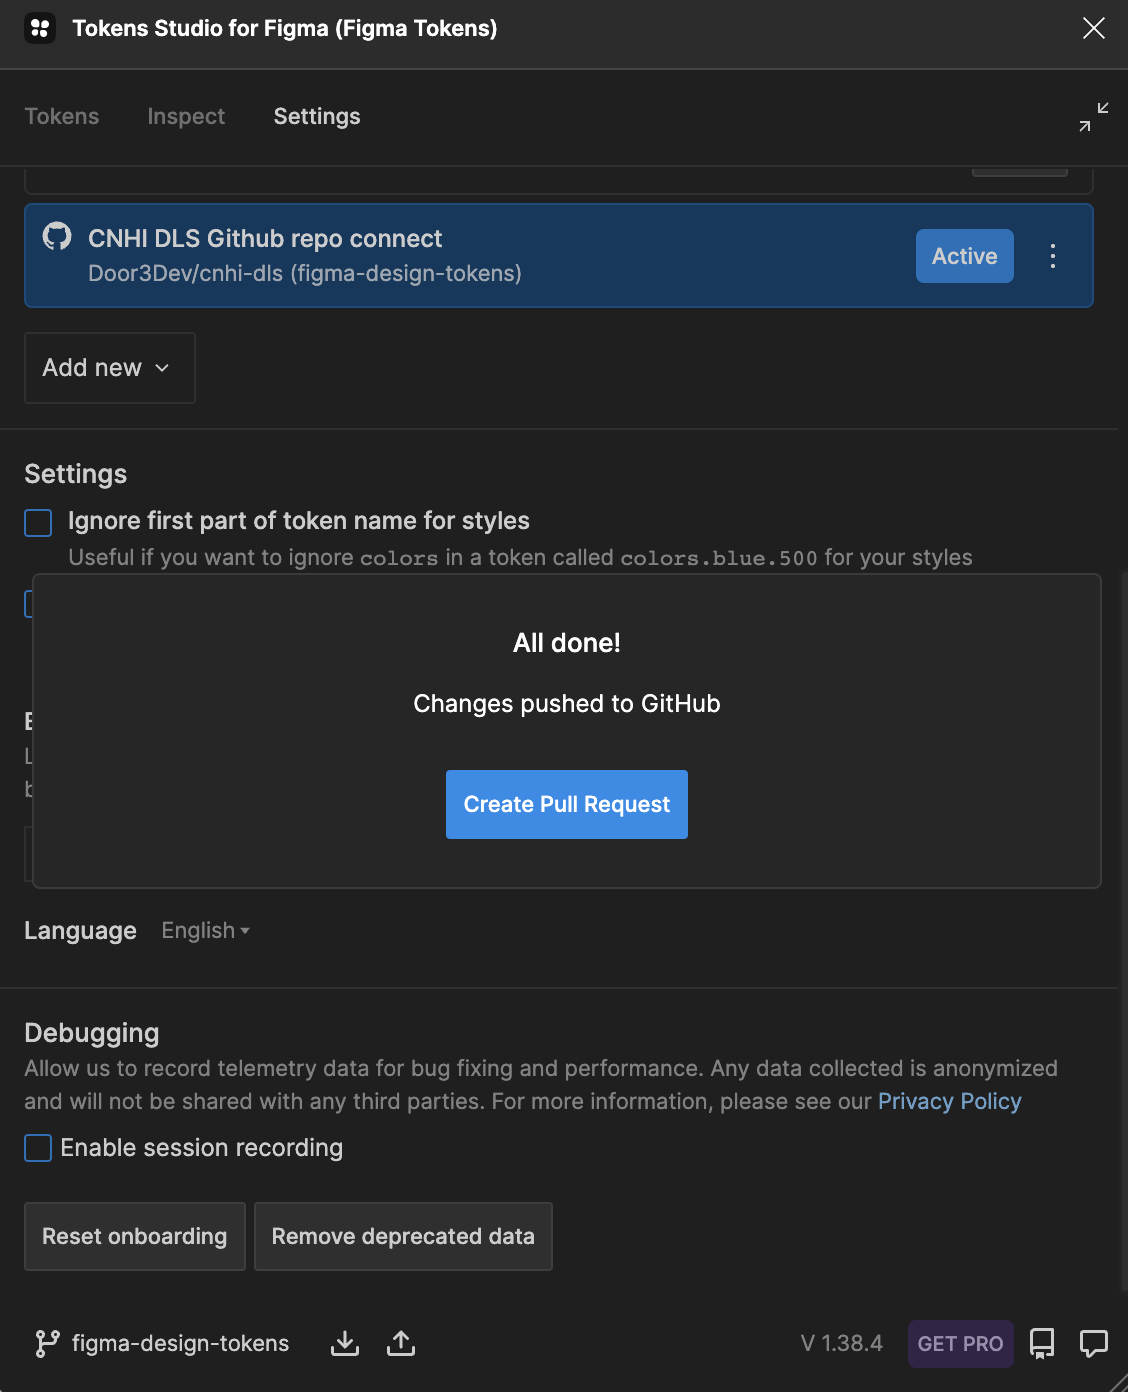
Task: Open the English language dropdown
Action: point(206,931)
